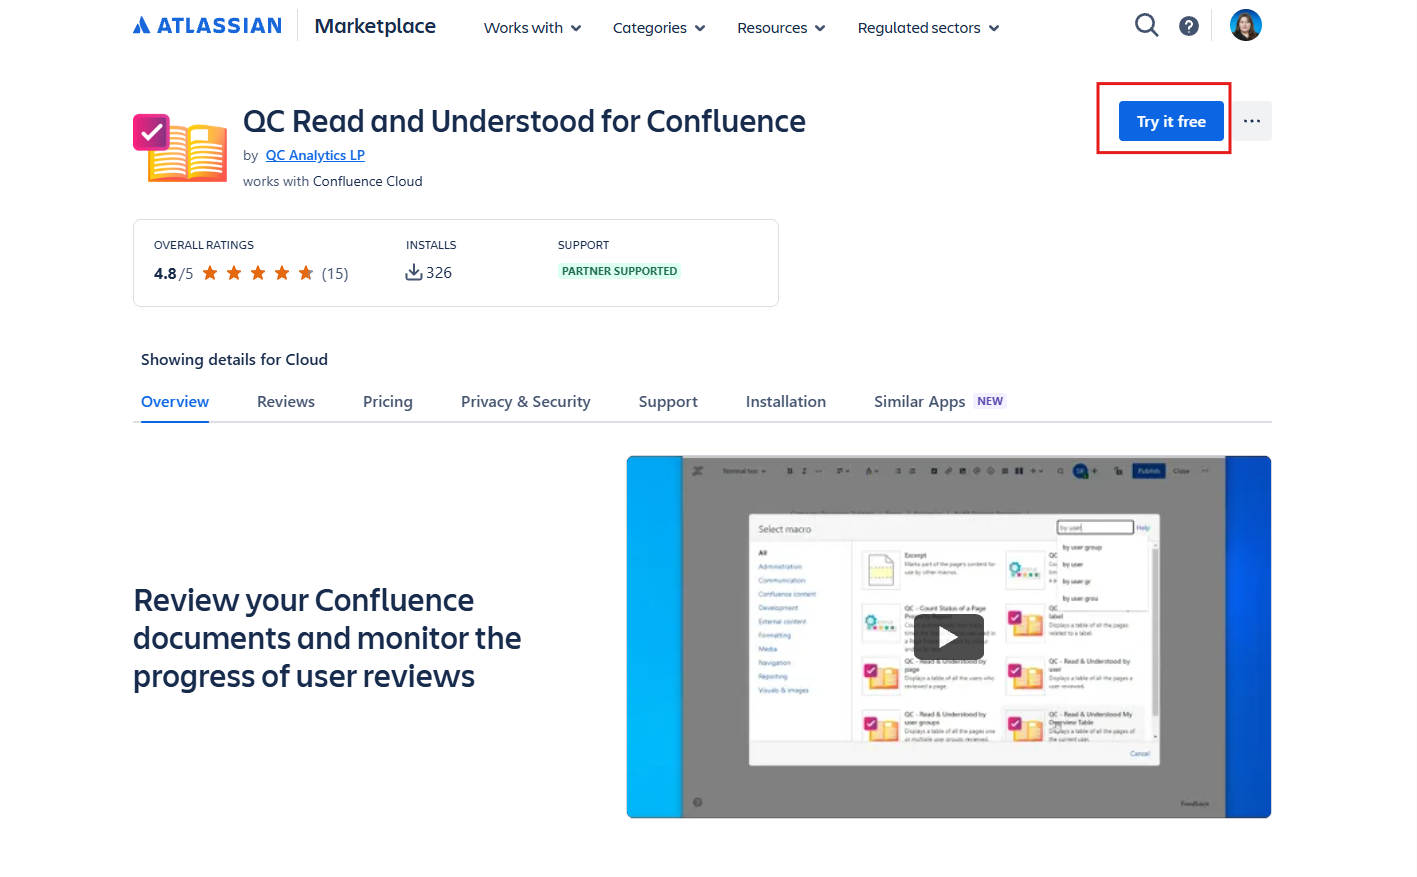Expand the Regulated sectors dropdown
Viewport: 1417px width, 877px height.
(928, 28)
